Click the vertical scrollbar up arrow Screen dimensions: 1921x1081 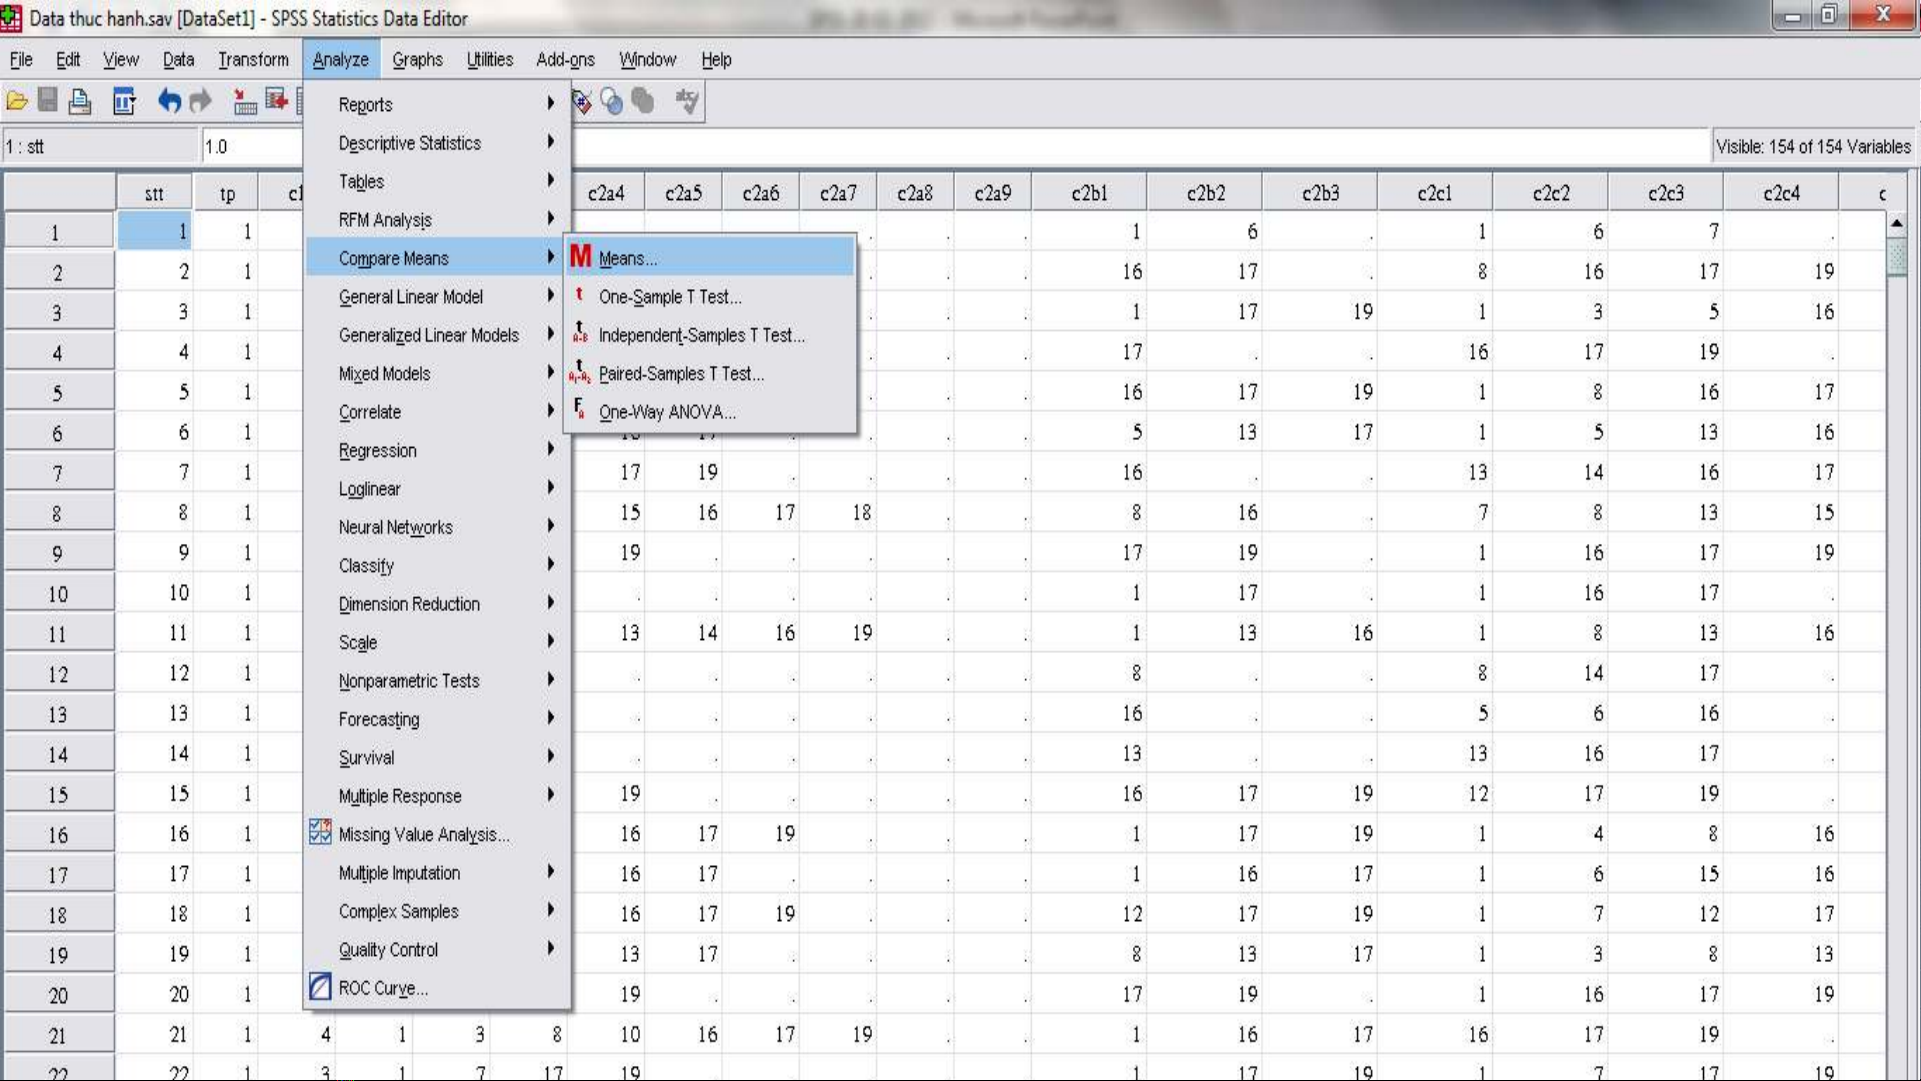[1896, 224]
